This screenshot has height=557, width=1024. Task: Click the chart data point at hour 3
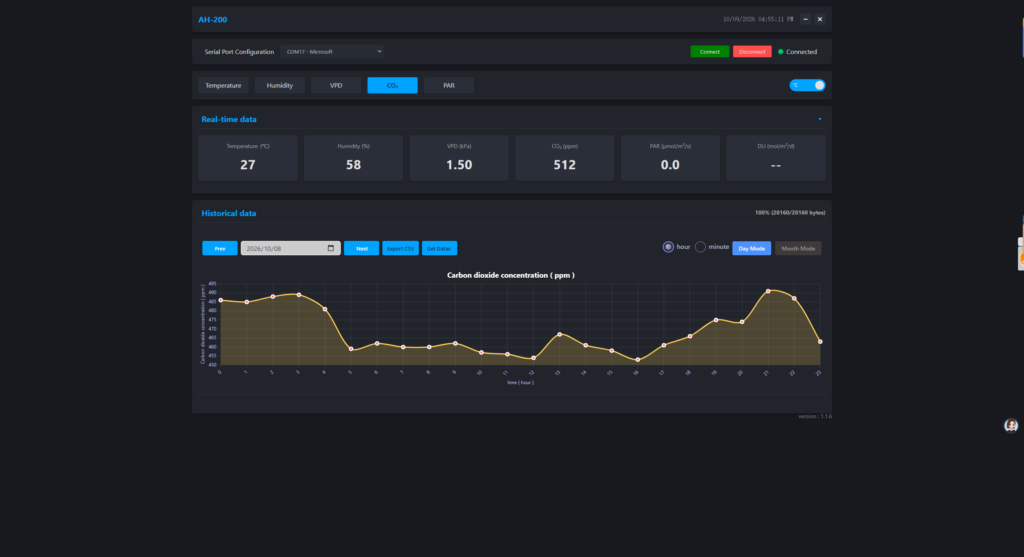[299, 295]
